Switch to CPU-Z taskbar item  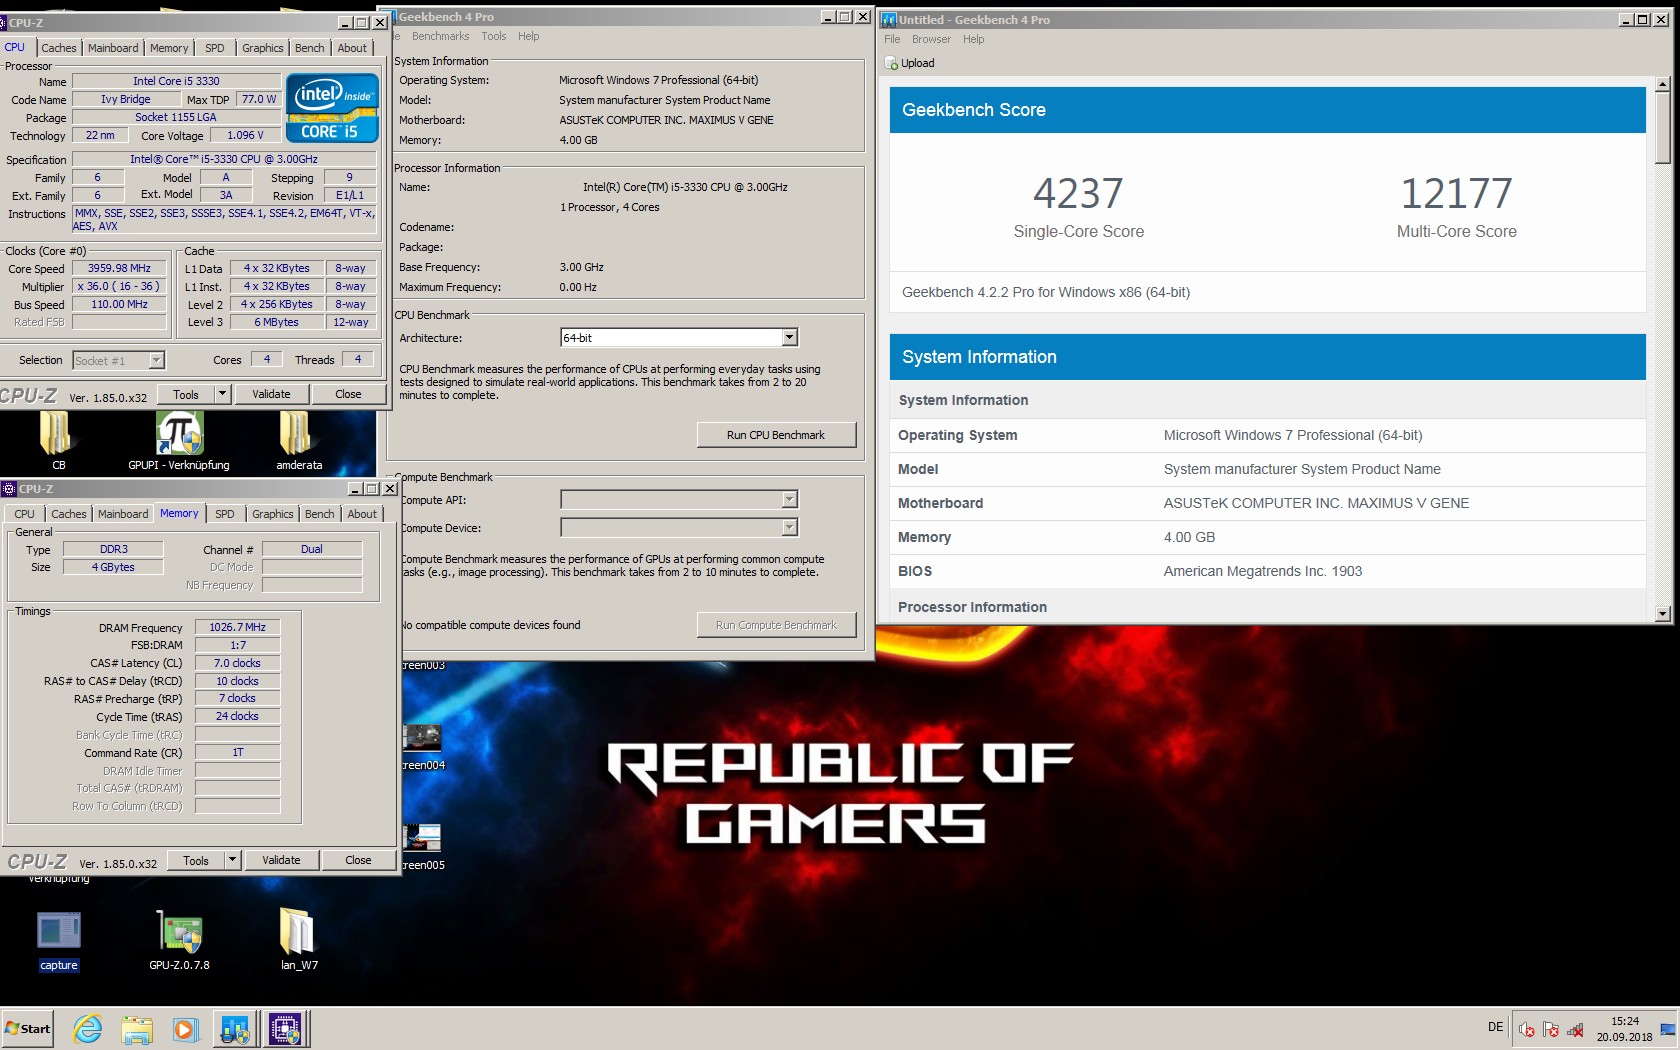(285, 1028)
